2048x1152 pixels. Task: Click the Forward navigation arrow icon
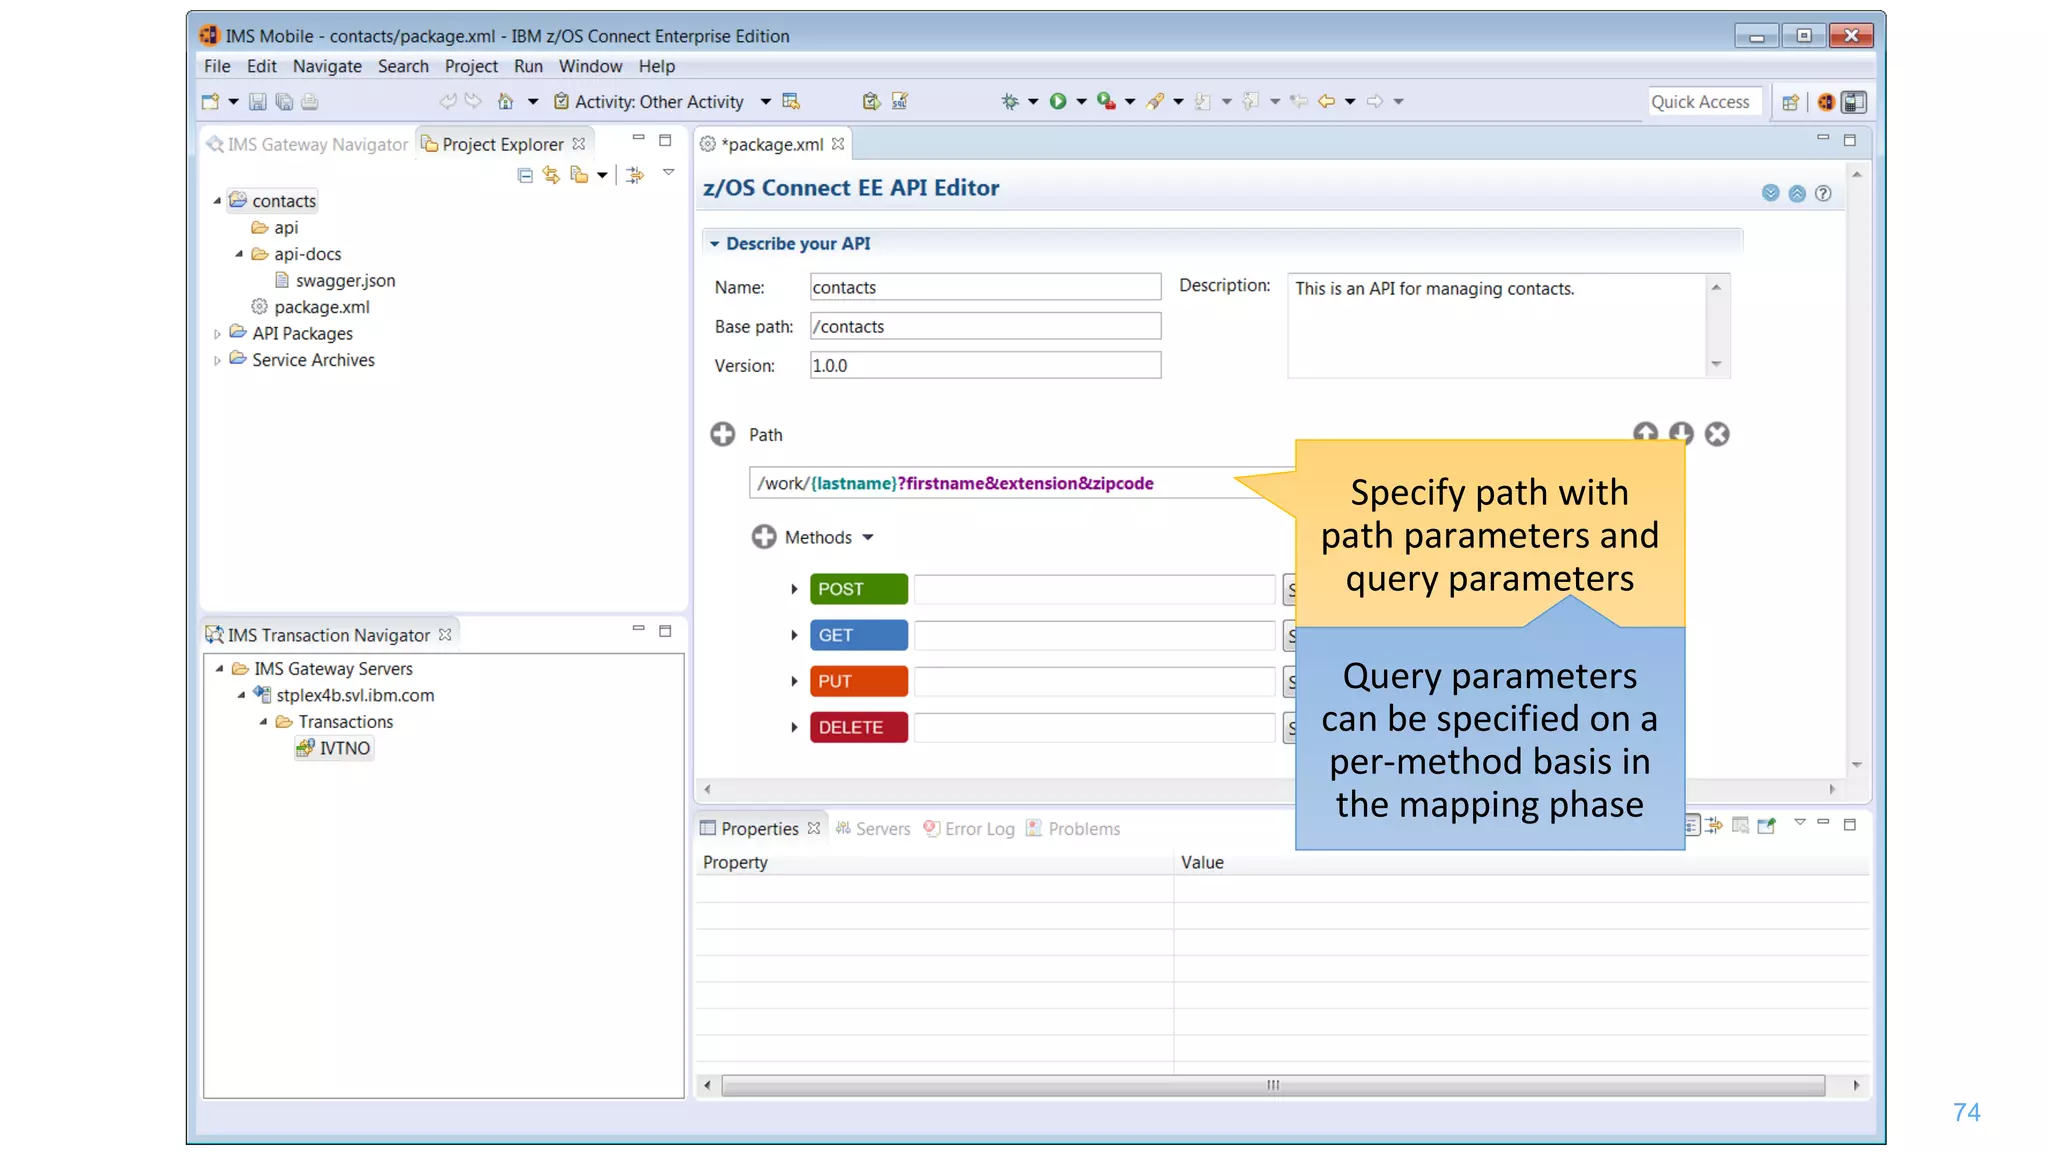click(1375, 101)
